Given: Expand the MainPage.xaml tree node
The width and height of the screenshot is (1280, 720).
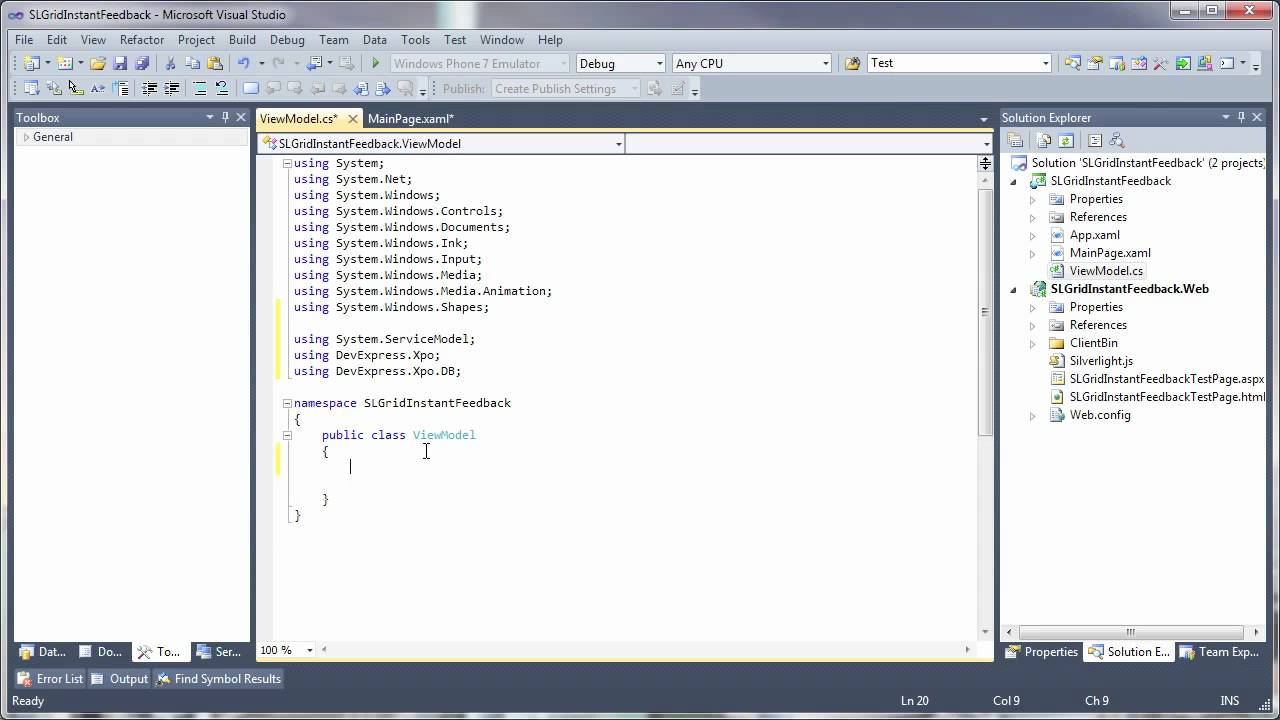Looking at the screenshot, I should [x=1033, y=253].
